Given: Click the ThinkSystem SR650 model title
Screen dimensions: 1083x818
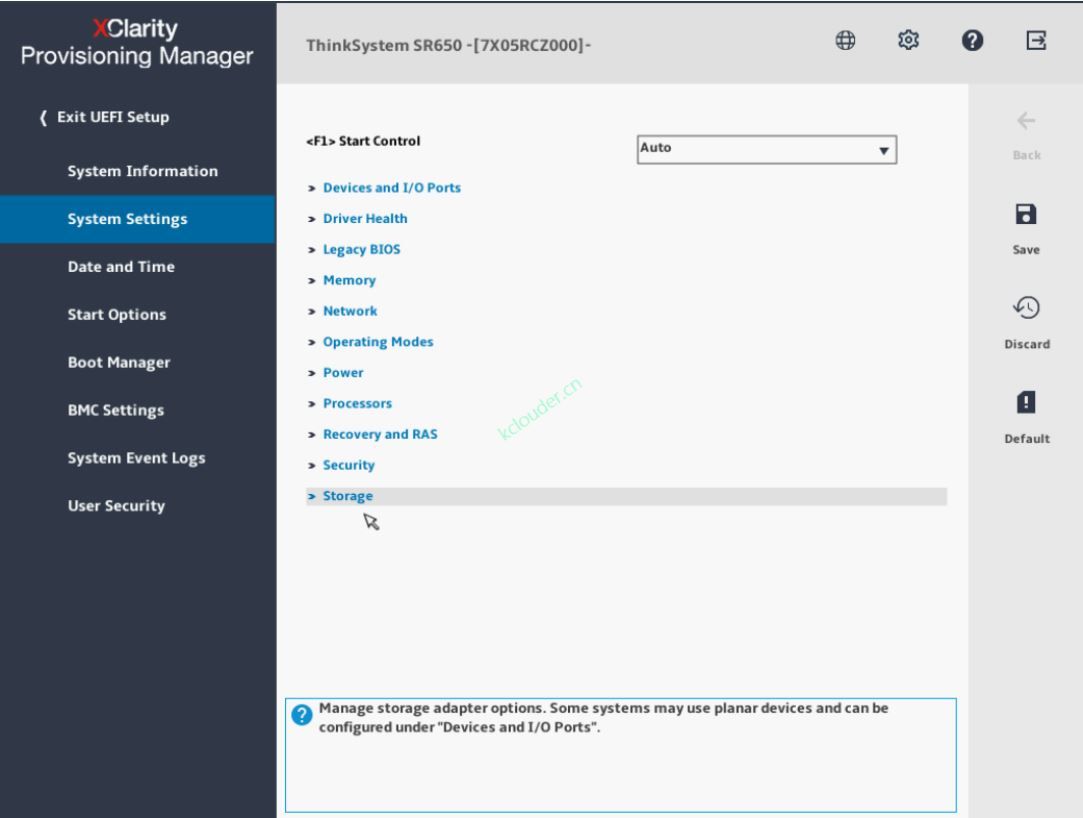Looking at the screenshot, I should 448,46.
